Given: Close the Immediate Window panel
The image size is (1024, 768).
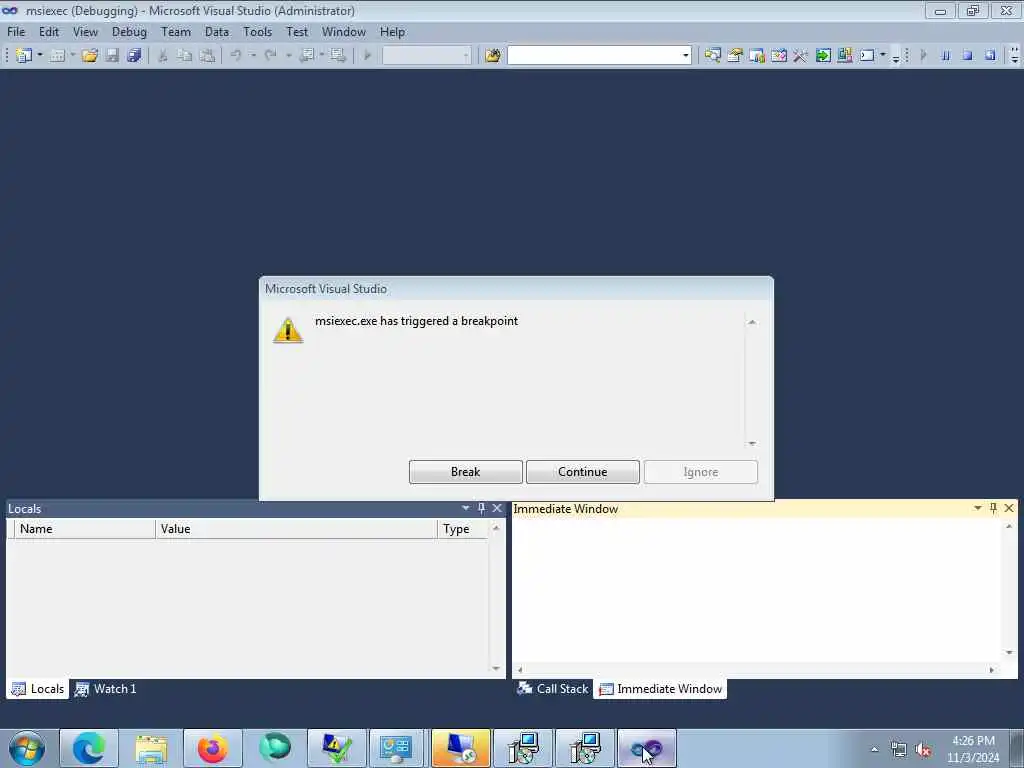Looking at the screenshot, I should 1009,508.
